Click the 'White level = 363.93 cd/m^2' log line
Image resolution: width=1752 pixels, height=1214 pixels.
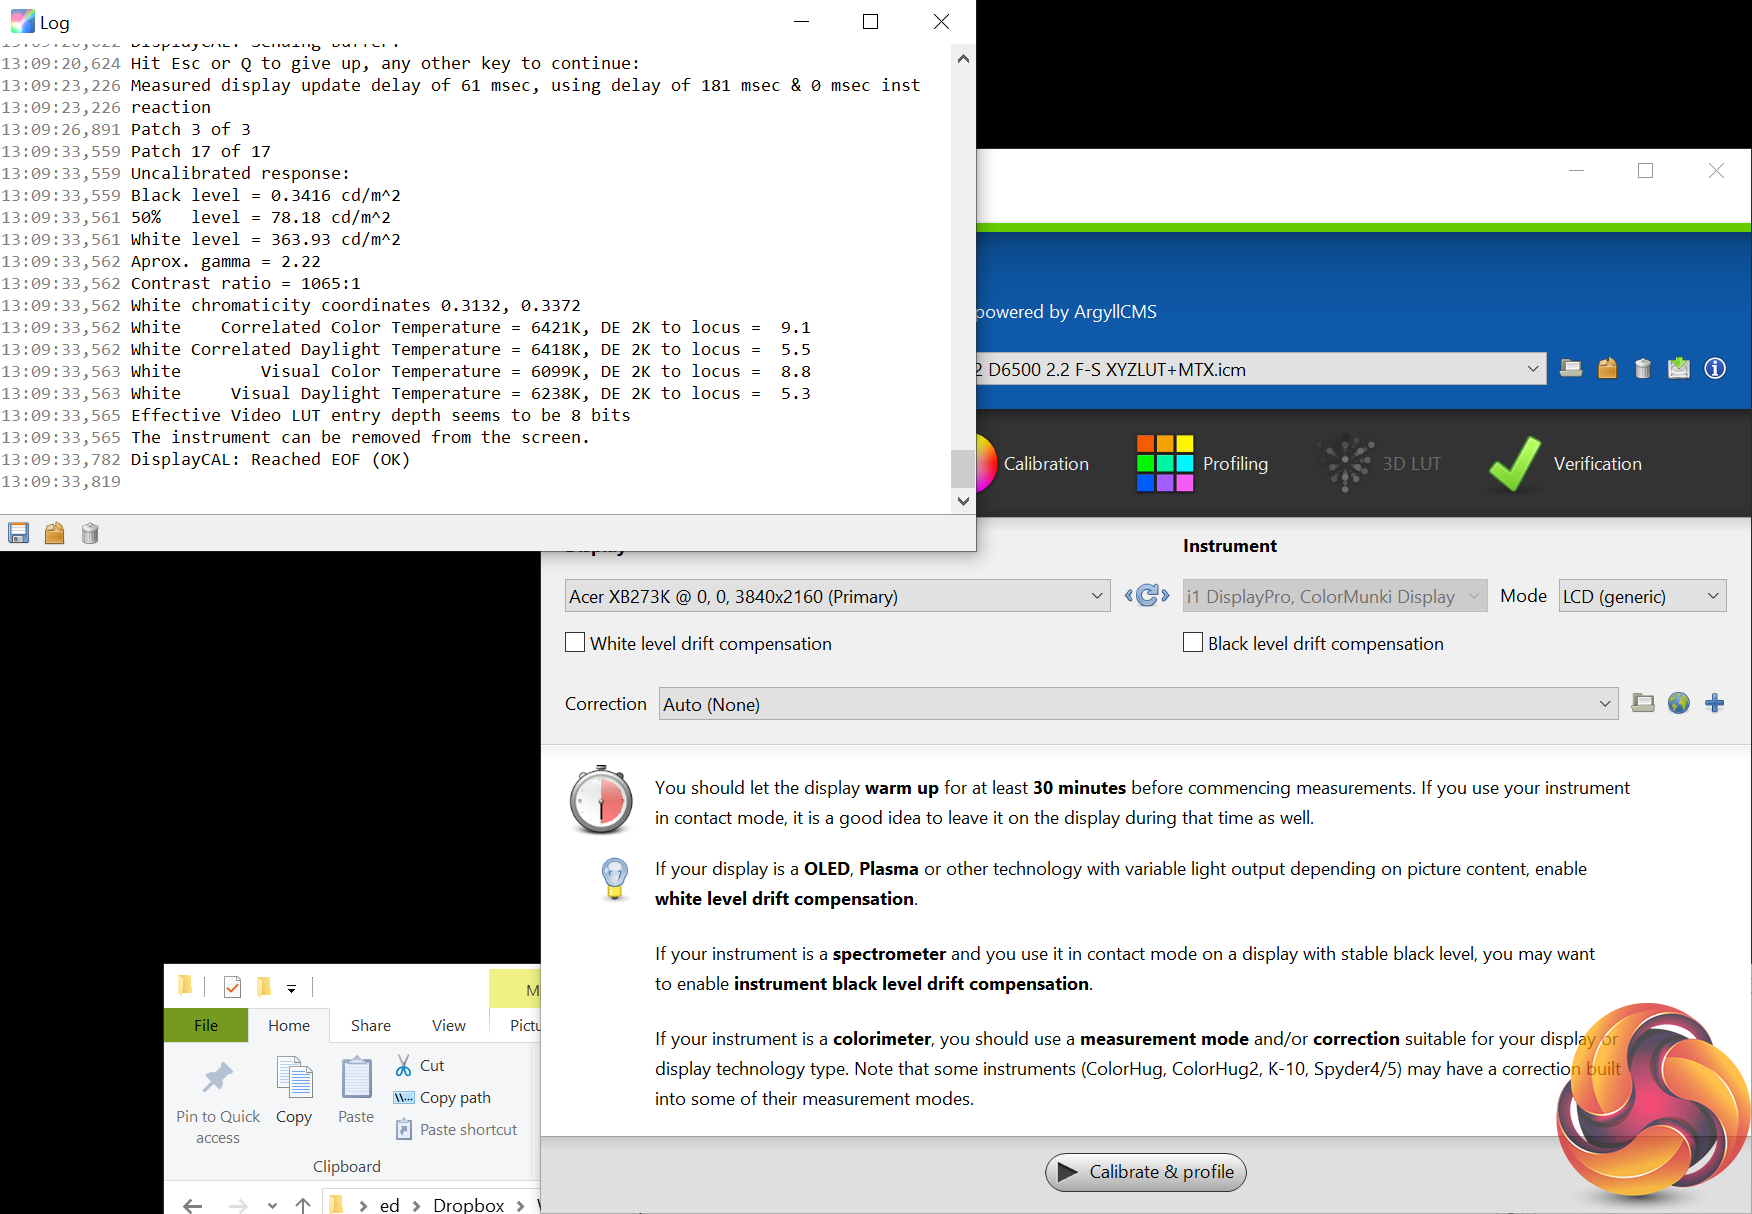(266, 240)
